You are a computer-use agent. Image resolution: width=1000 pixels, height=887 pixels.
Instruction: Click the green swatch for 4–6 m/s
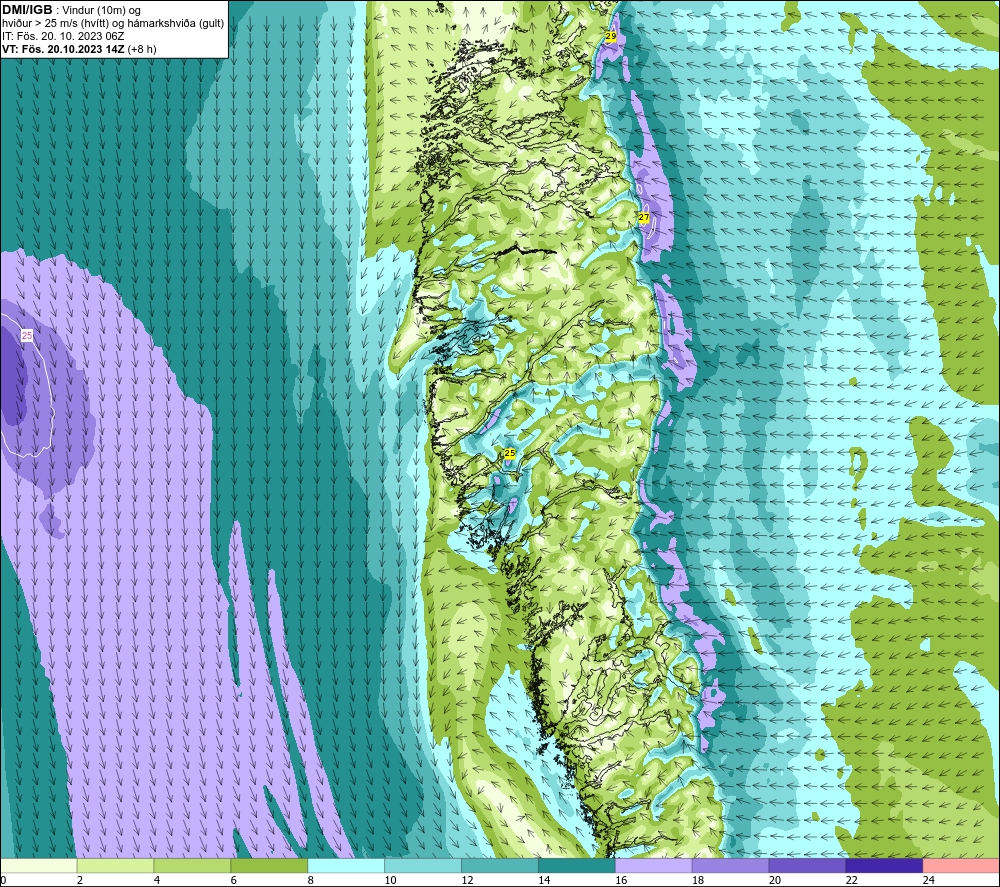pos(192,865)
